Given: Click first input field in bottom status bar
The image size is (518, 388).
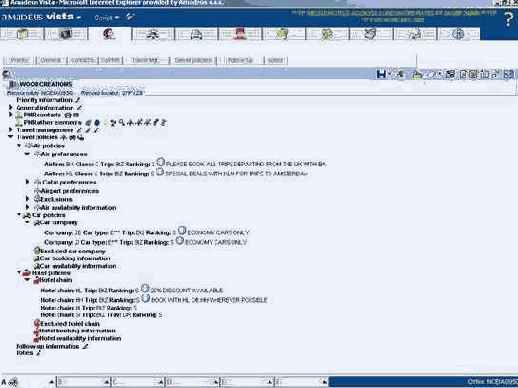Looking at the screenshot, I should tap(81, 382).
